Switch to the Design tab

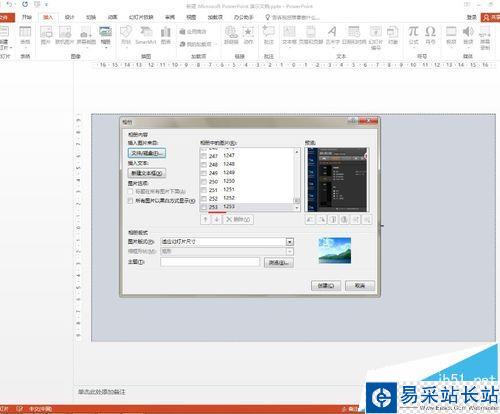pyautogui.click(x=69, y=17)
